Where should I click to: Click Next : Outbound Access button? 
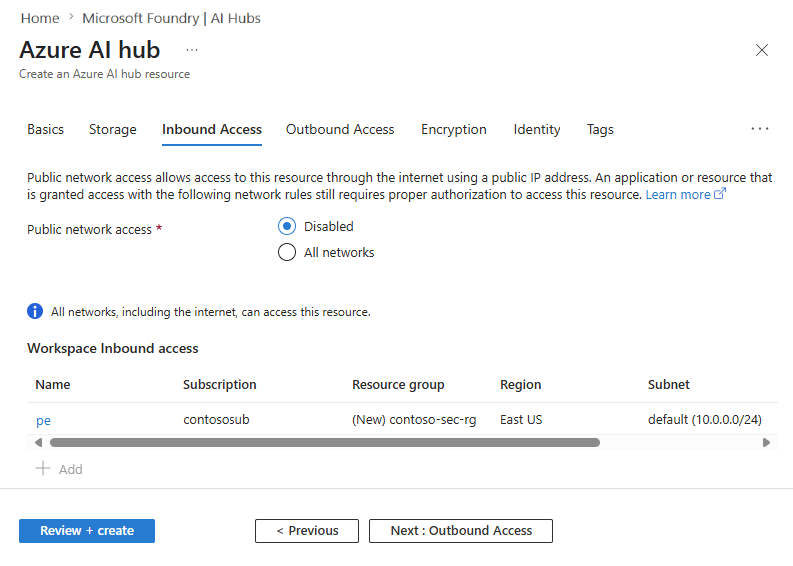[461, 531]
